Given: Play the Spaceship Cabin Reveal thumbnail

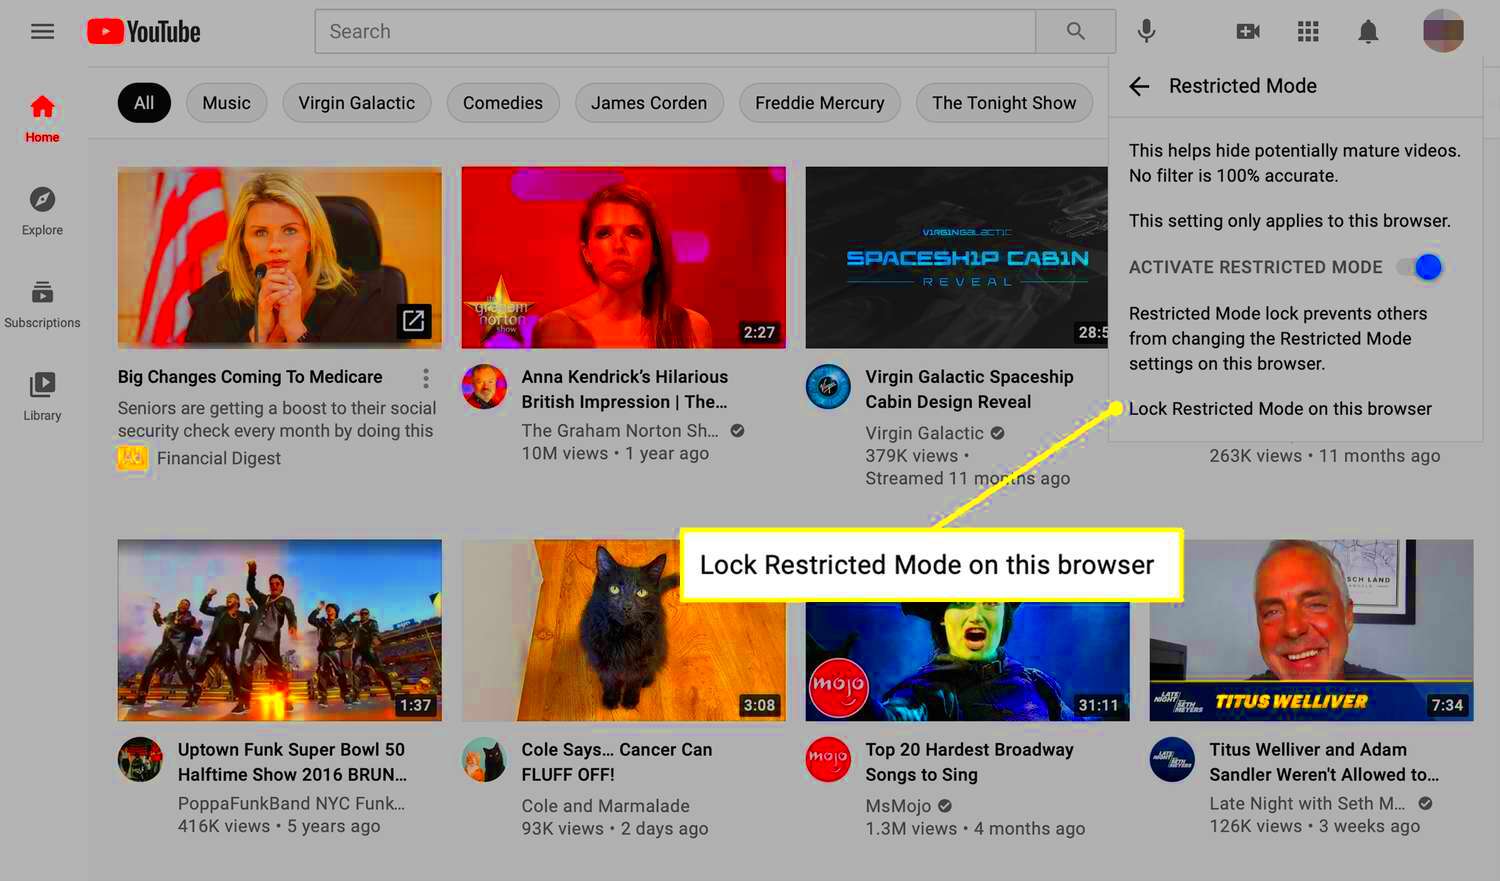Looking at the screenshot, I should point(957,257).
